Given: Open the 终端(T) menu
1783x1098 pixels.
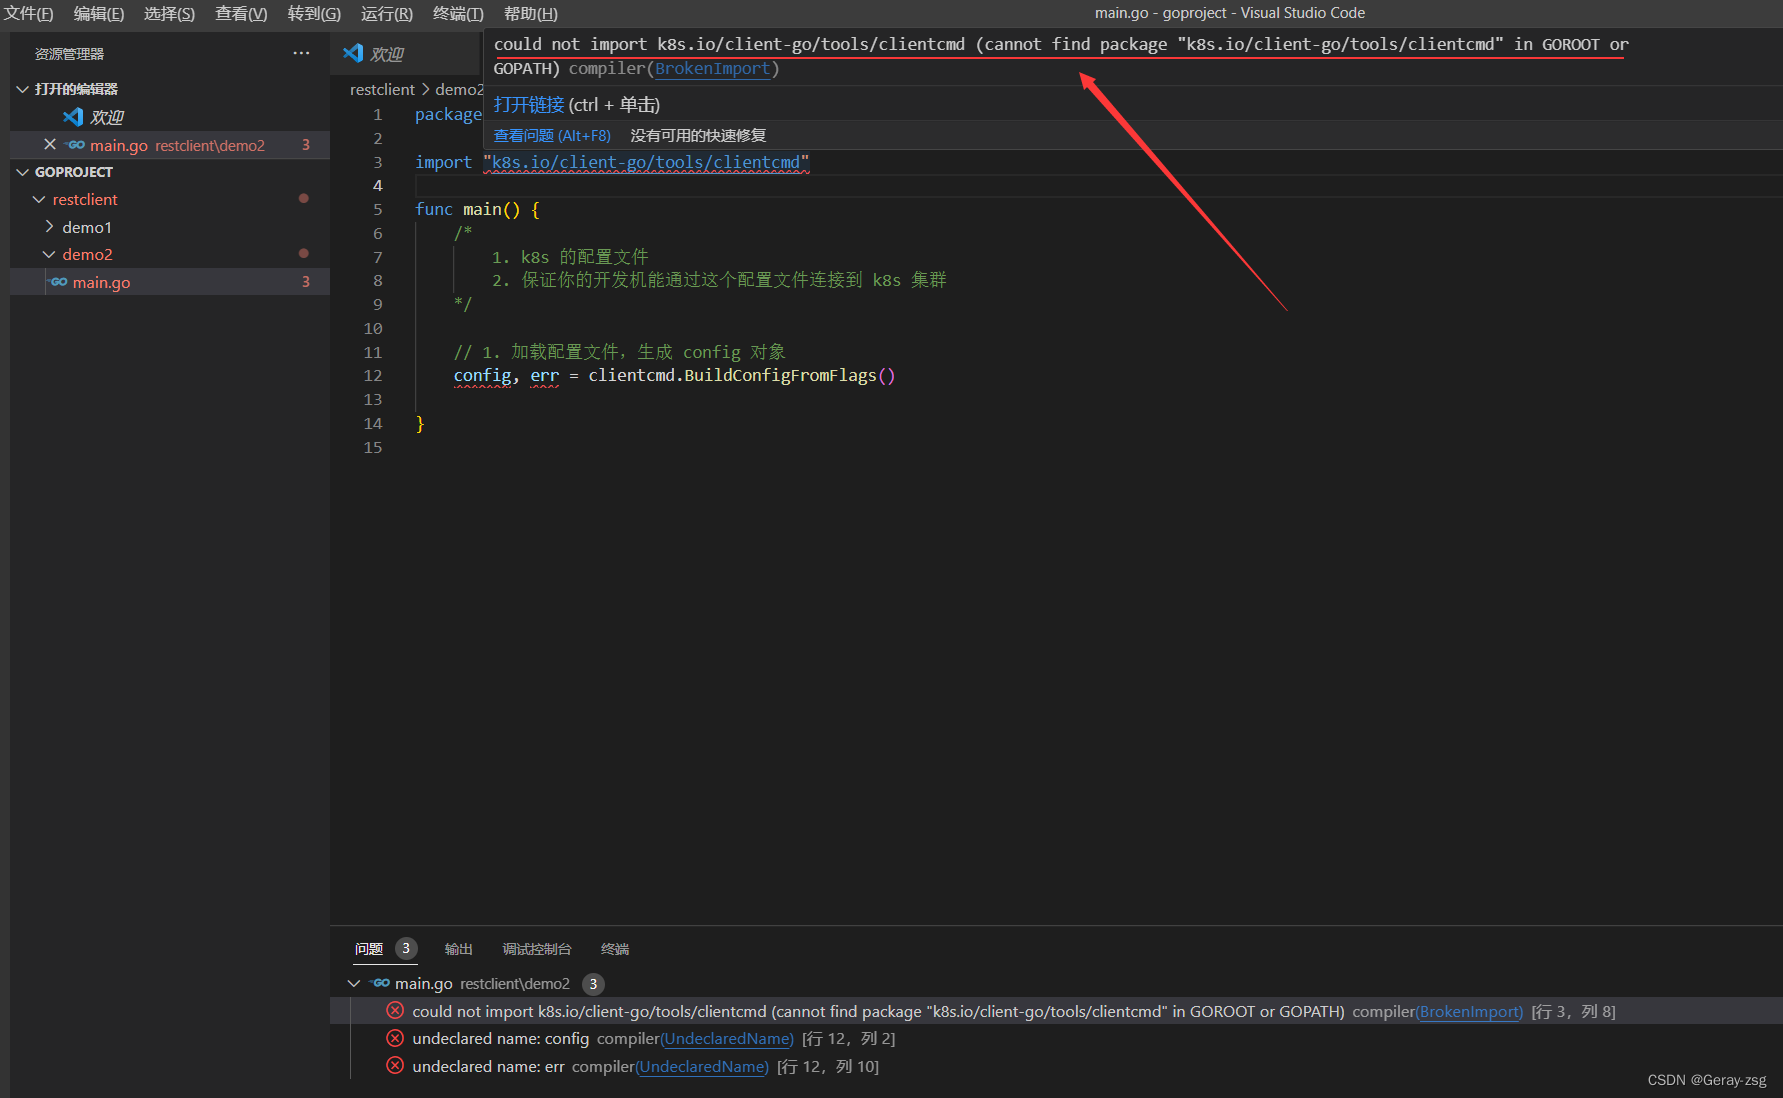Looking at the screenshot, I should 458,13.
